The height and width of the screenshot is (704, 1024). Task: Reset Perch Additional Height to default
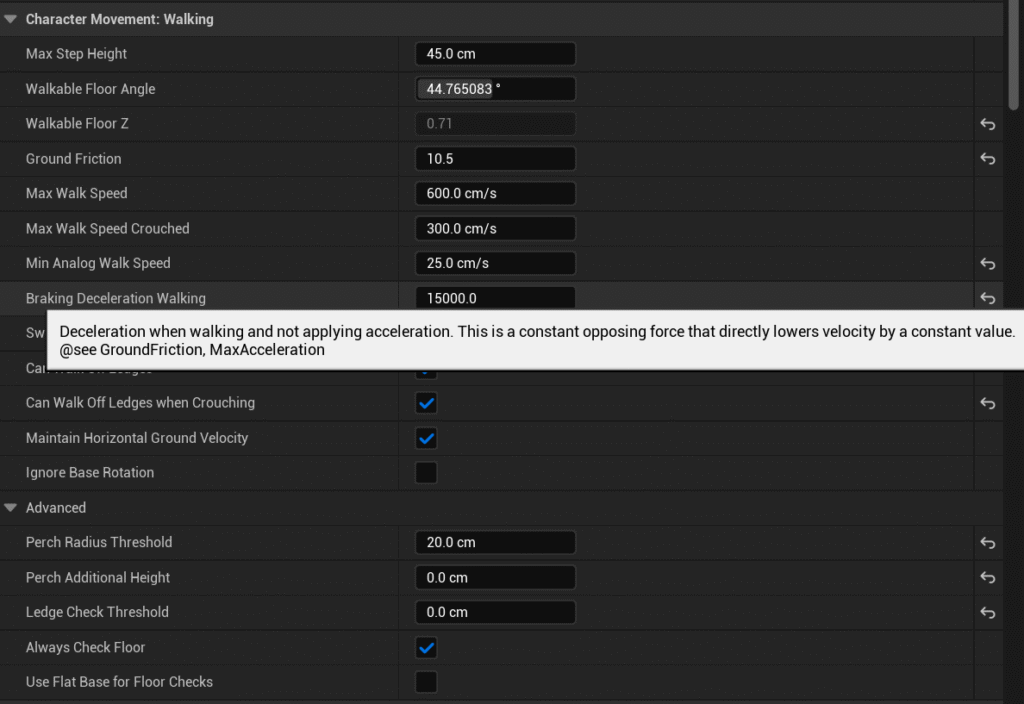[x=987, y=578]
